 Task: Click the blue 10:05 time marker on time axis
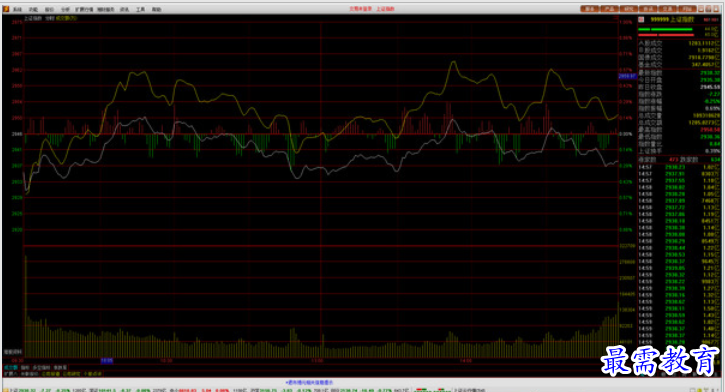point(107,361)
